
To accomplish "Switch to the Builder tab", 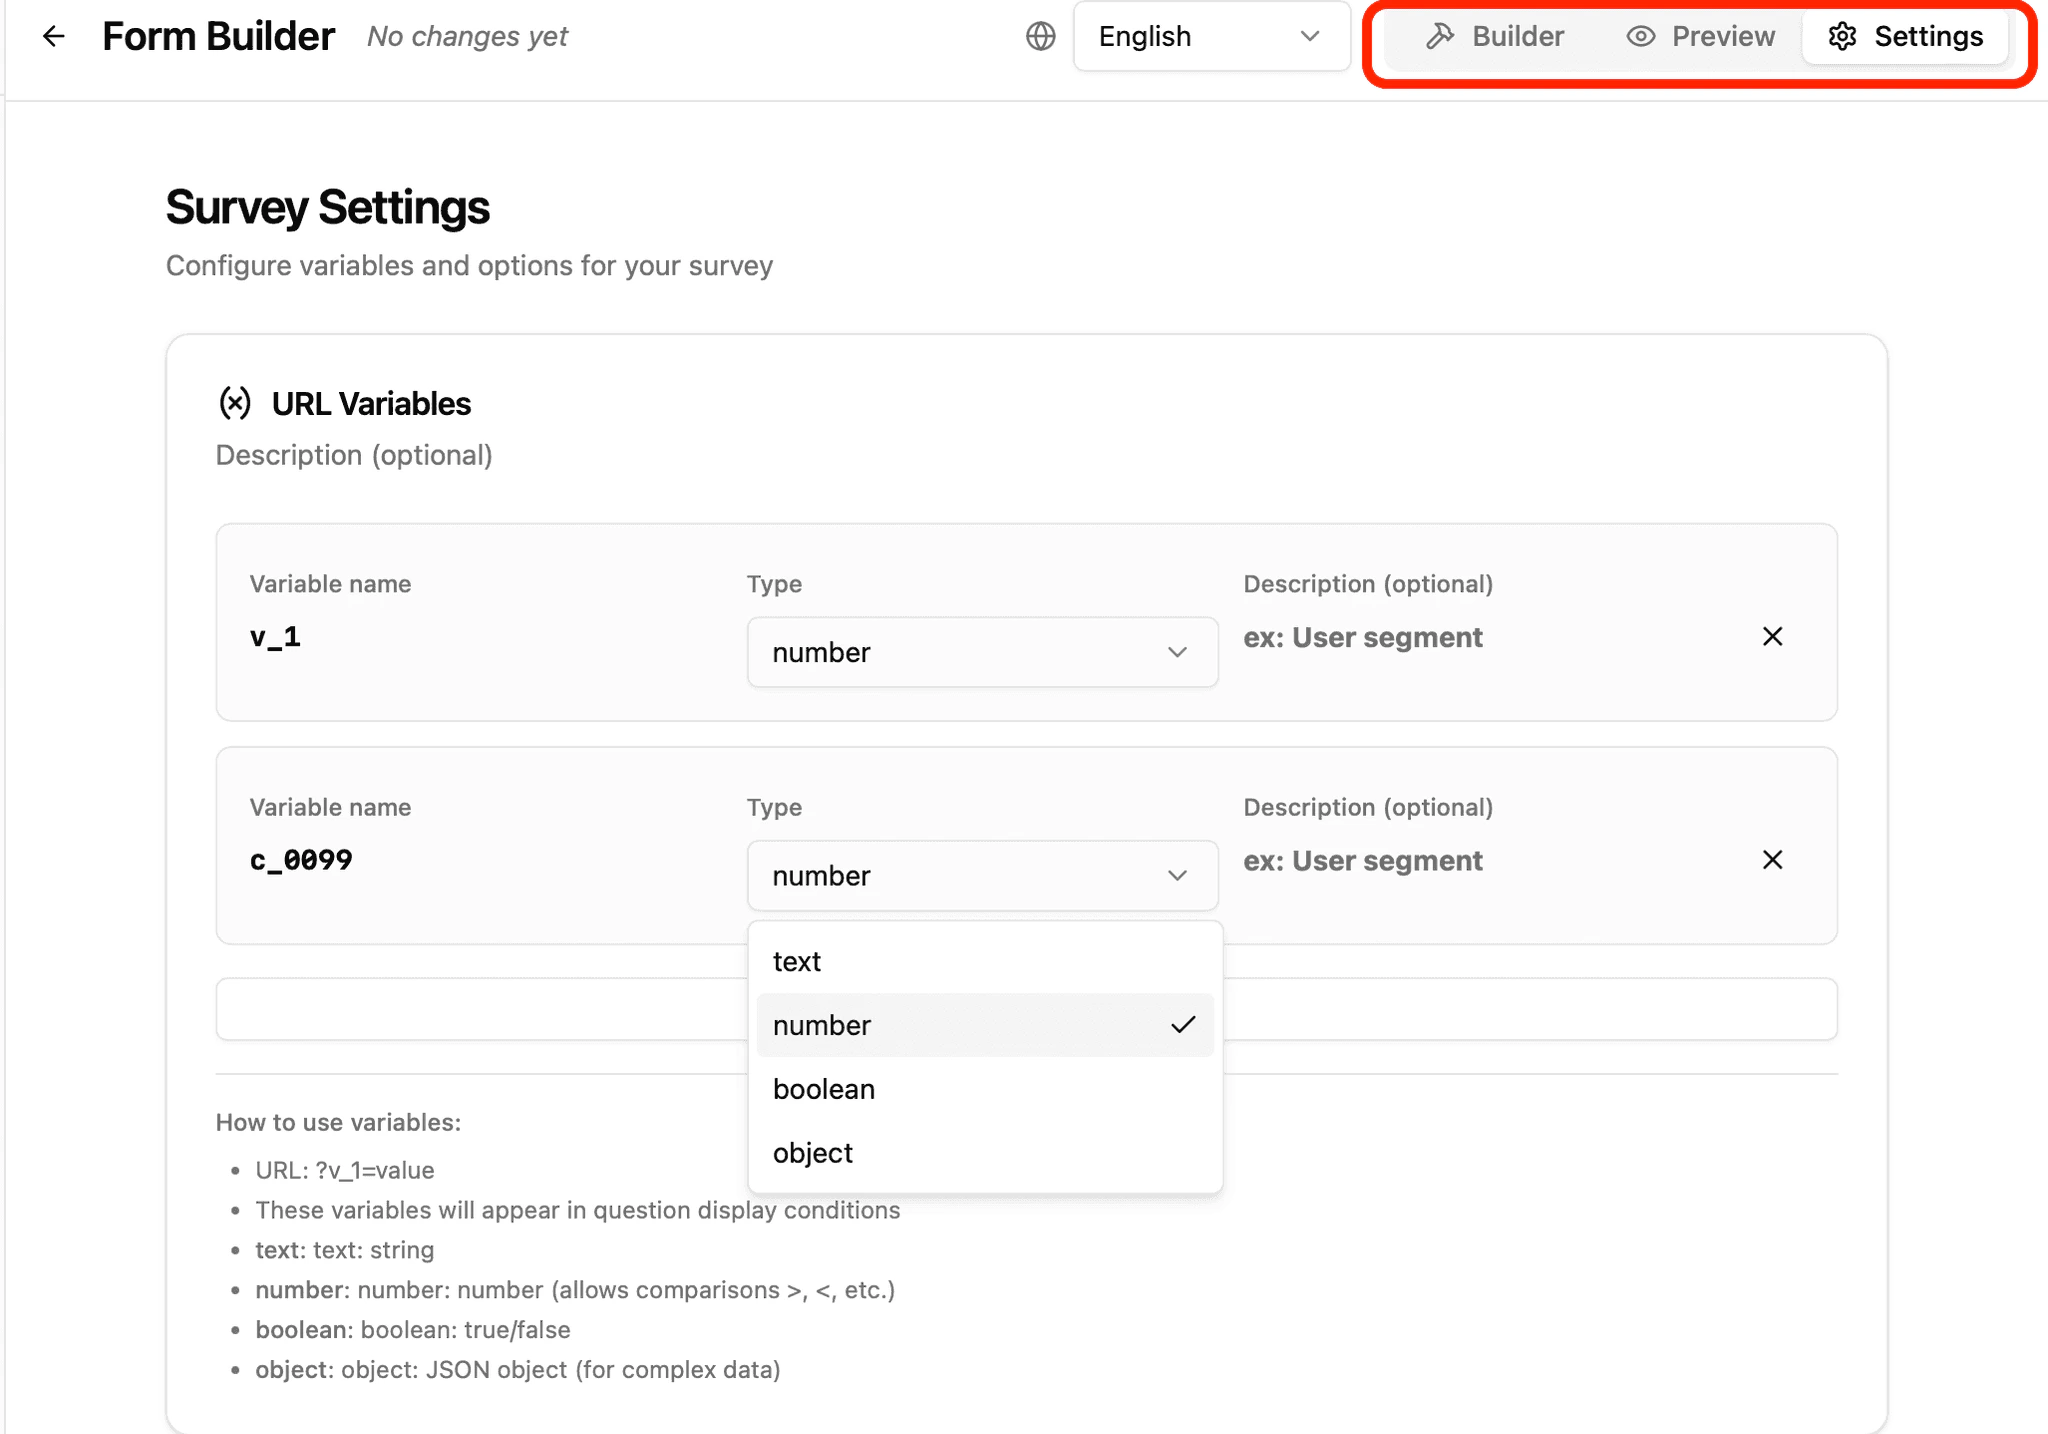I will (x=1518, y=36).
